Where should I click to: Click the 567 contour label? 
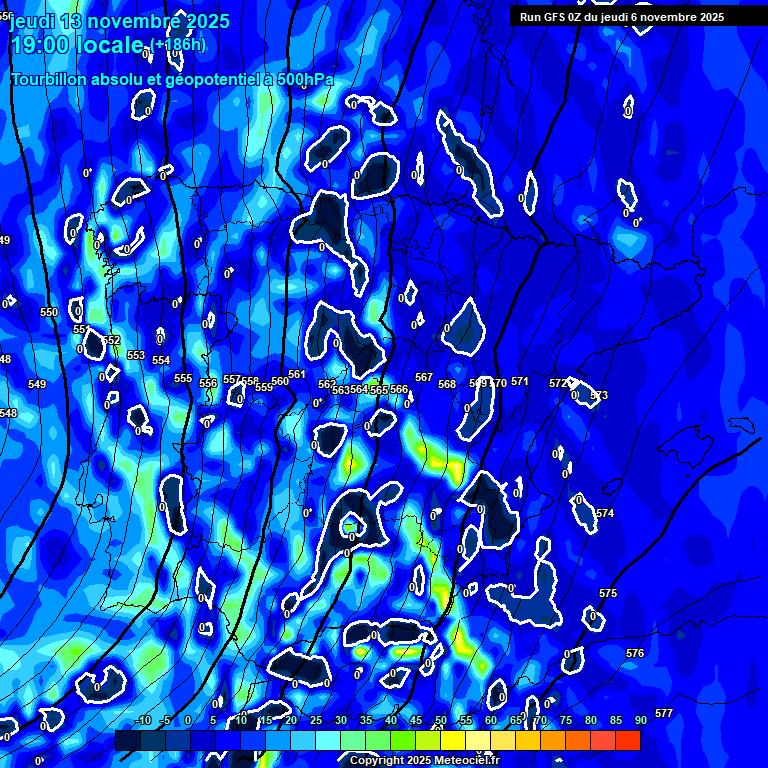pyautogui.click(x=424, y=377)
